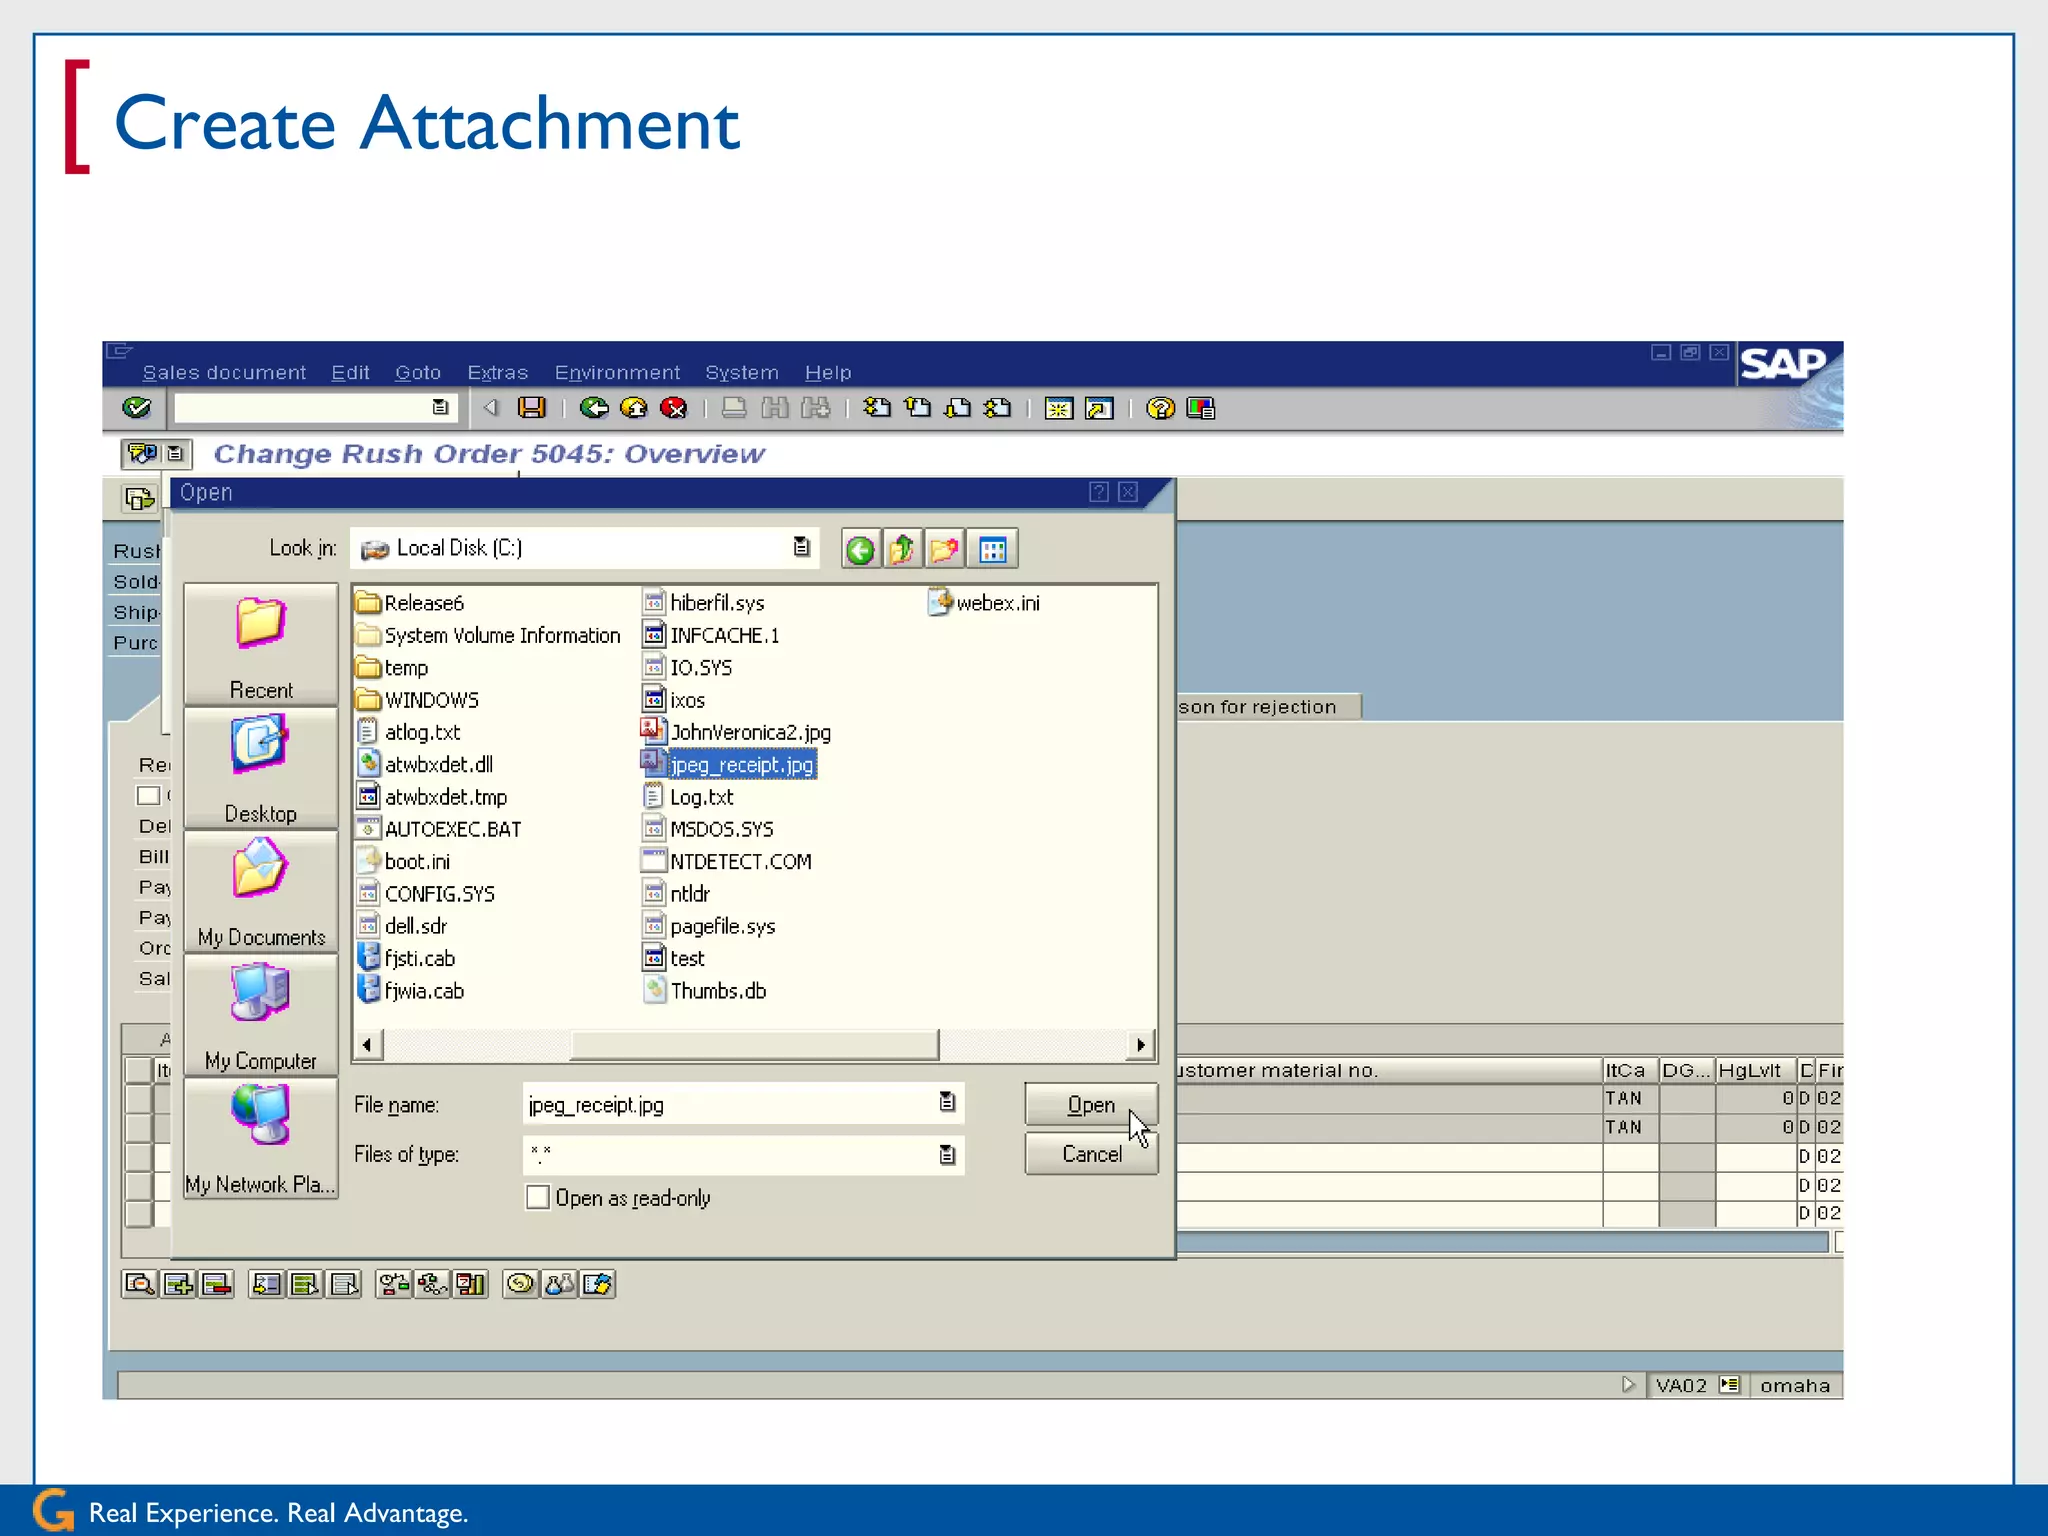Click the Generate Shortcut icon

[1099, 408]
